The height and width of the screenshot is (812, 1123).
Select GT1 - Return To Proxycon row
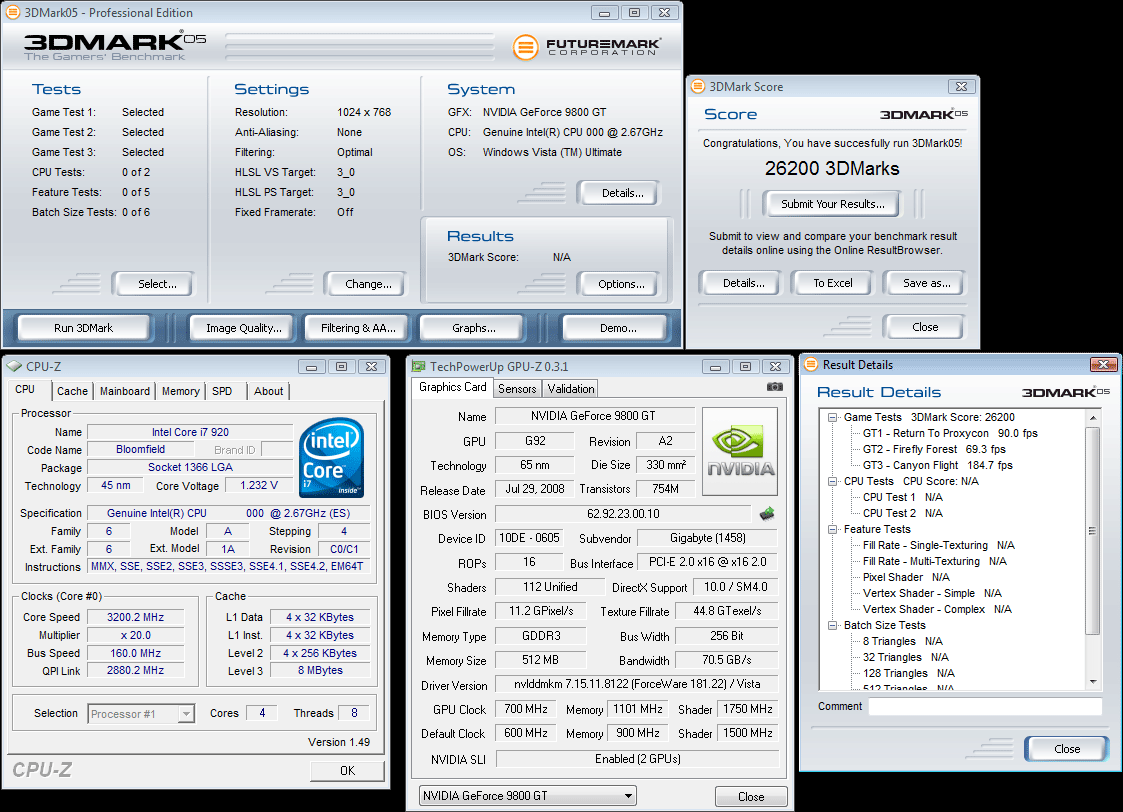[x=950, y=433]
